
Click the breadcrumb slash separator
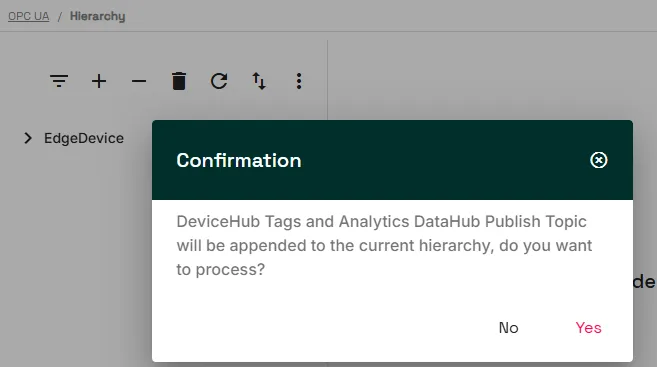(x=59, y=17)
